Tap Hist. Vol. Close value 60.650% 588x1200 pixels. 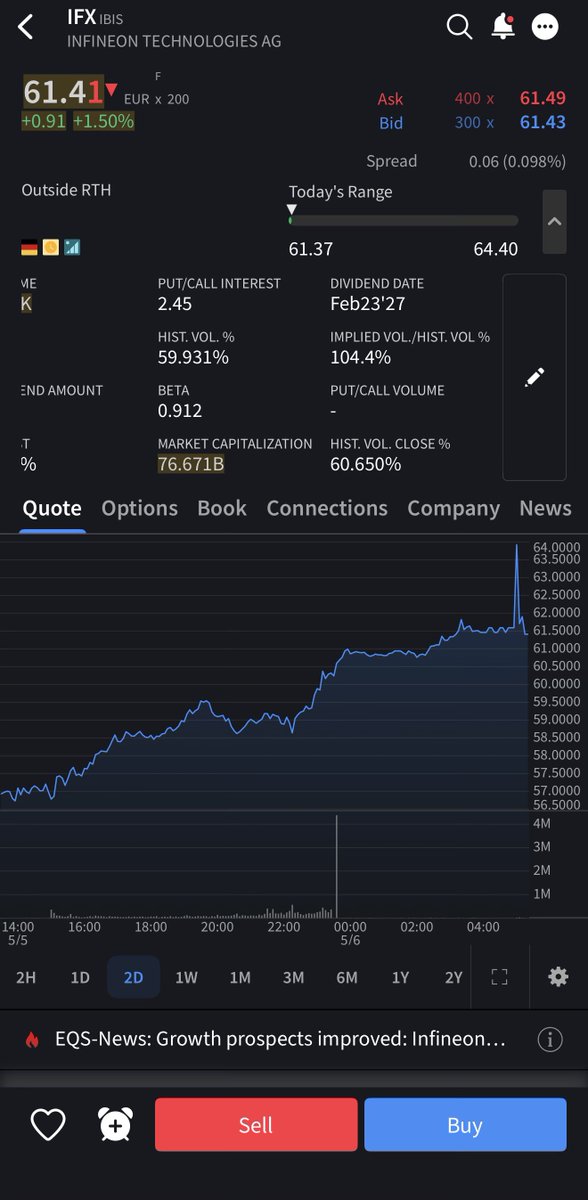tap(366, 464)
